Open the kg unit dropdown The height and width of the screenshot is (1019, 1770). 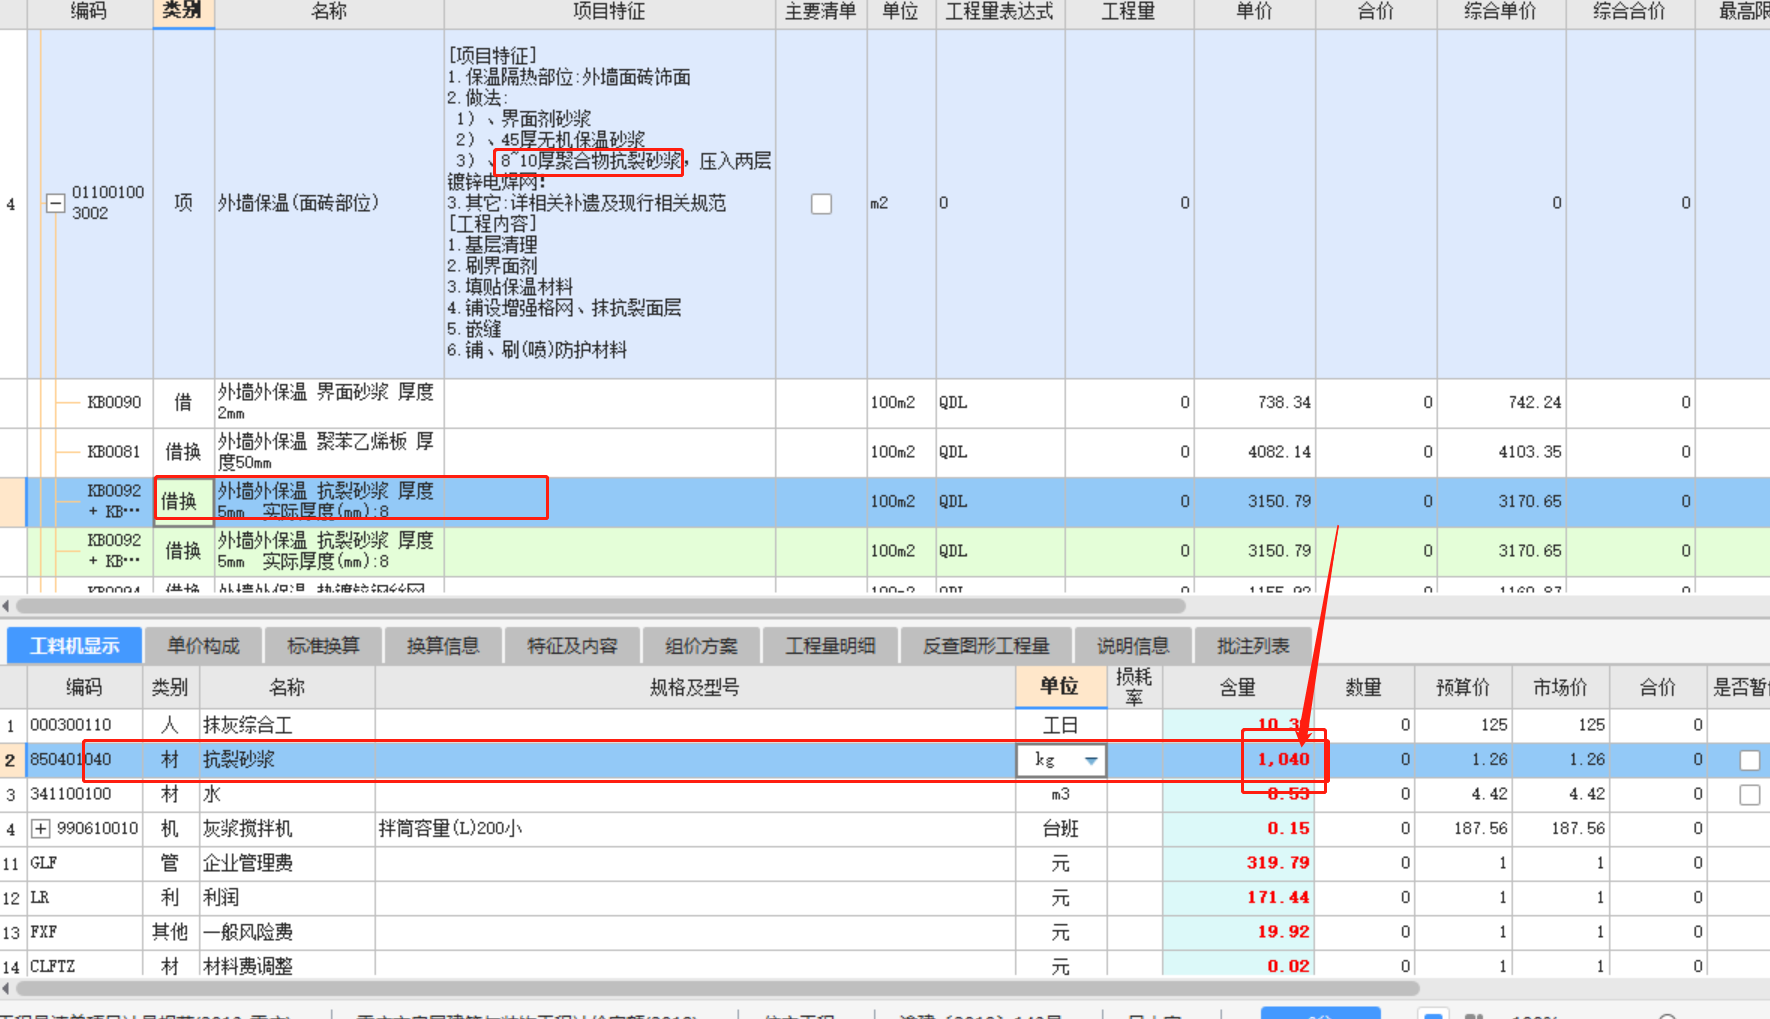point(1091,761)
